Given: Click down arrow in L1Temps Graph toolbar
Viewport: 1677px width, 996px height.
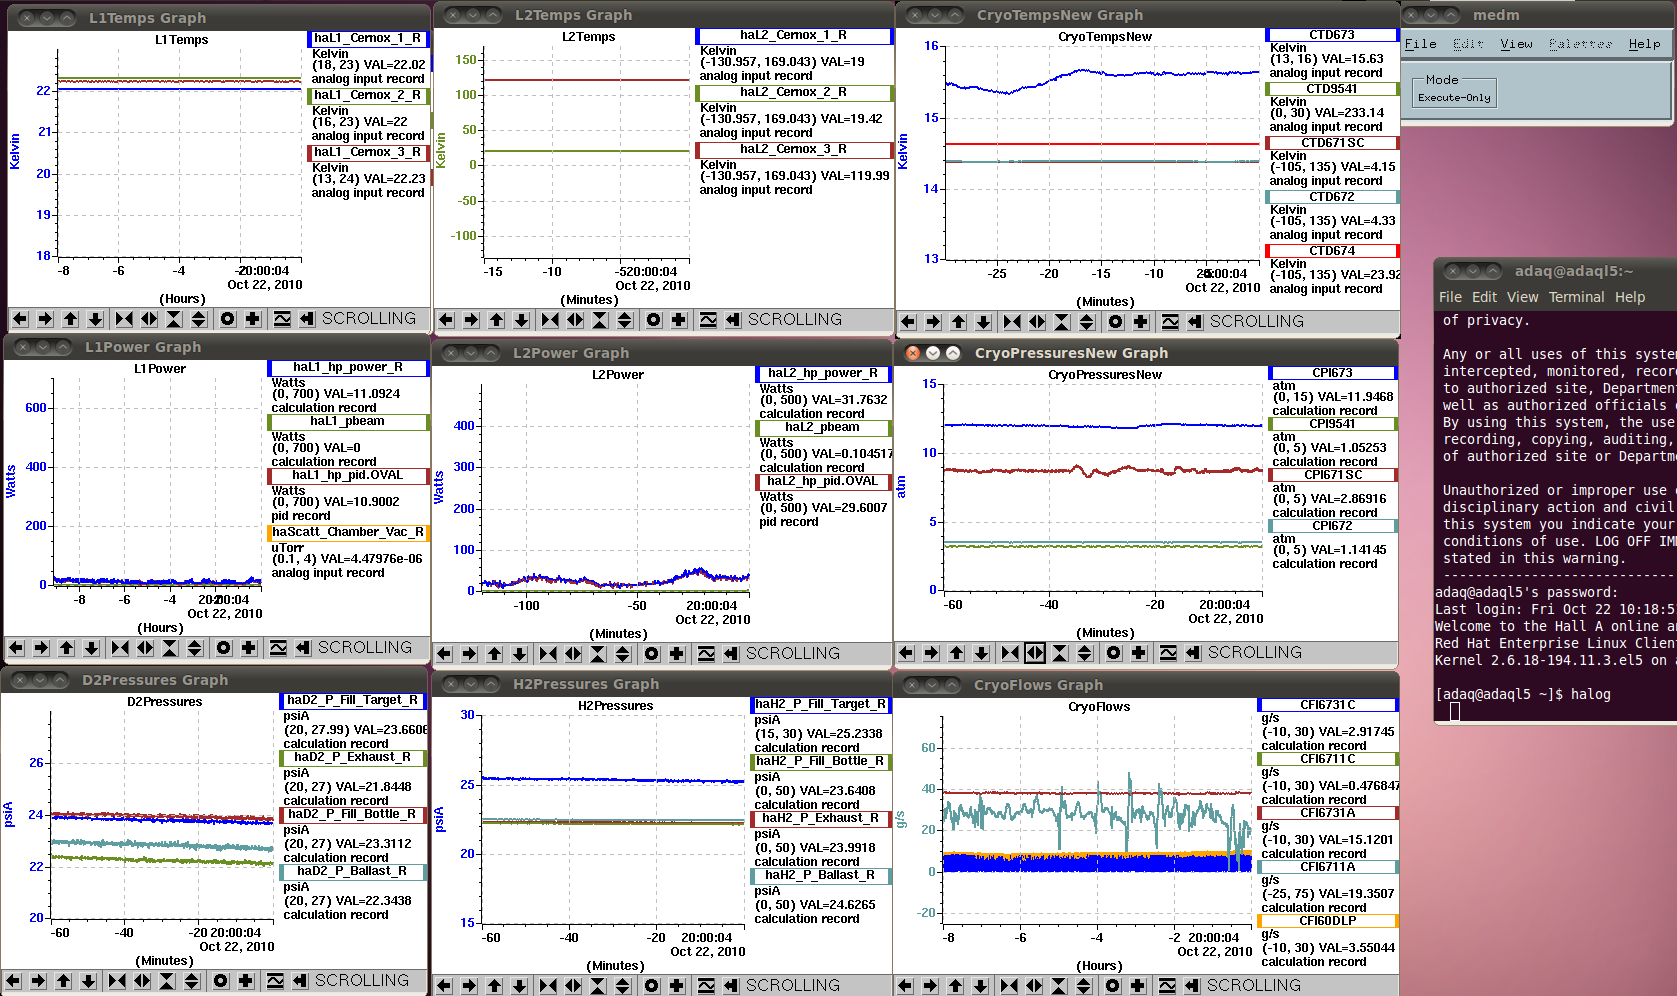Looking at the screenshot, I should (95, 319).
